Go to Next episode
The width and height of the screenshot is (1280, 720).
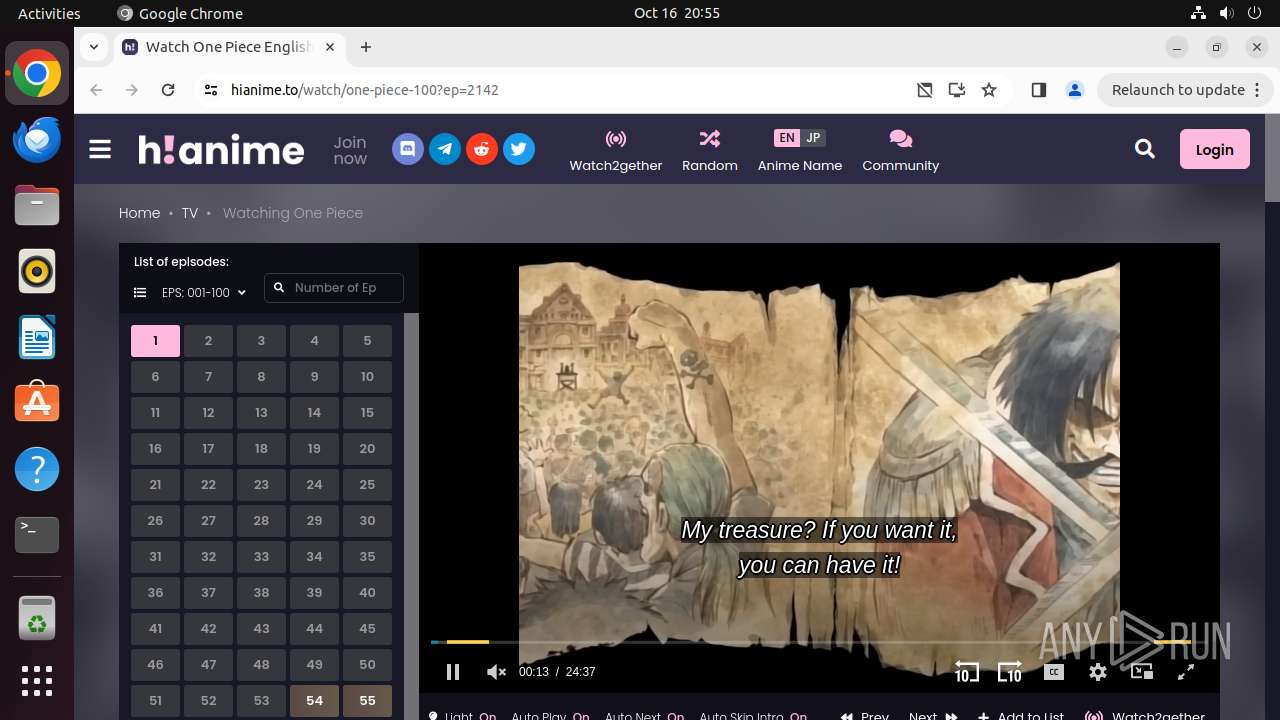pyautogui.click(x=933, y=715)
